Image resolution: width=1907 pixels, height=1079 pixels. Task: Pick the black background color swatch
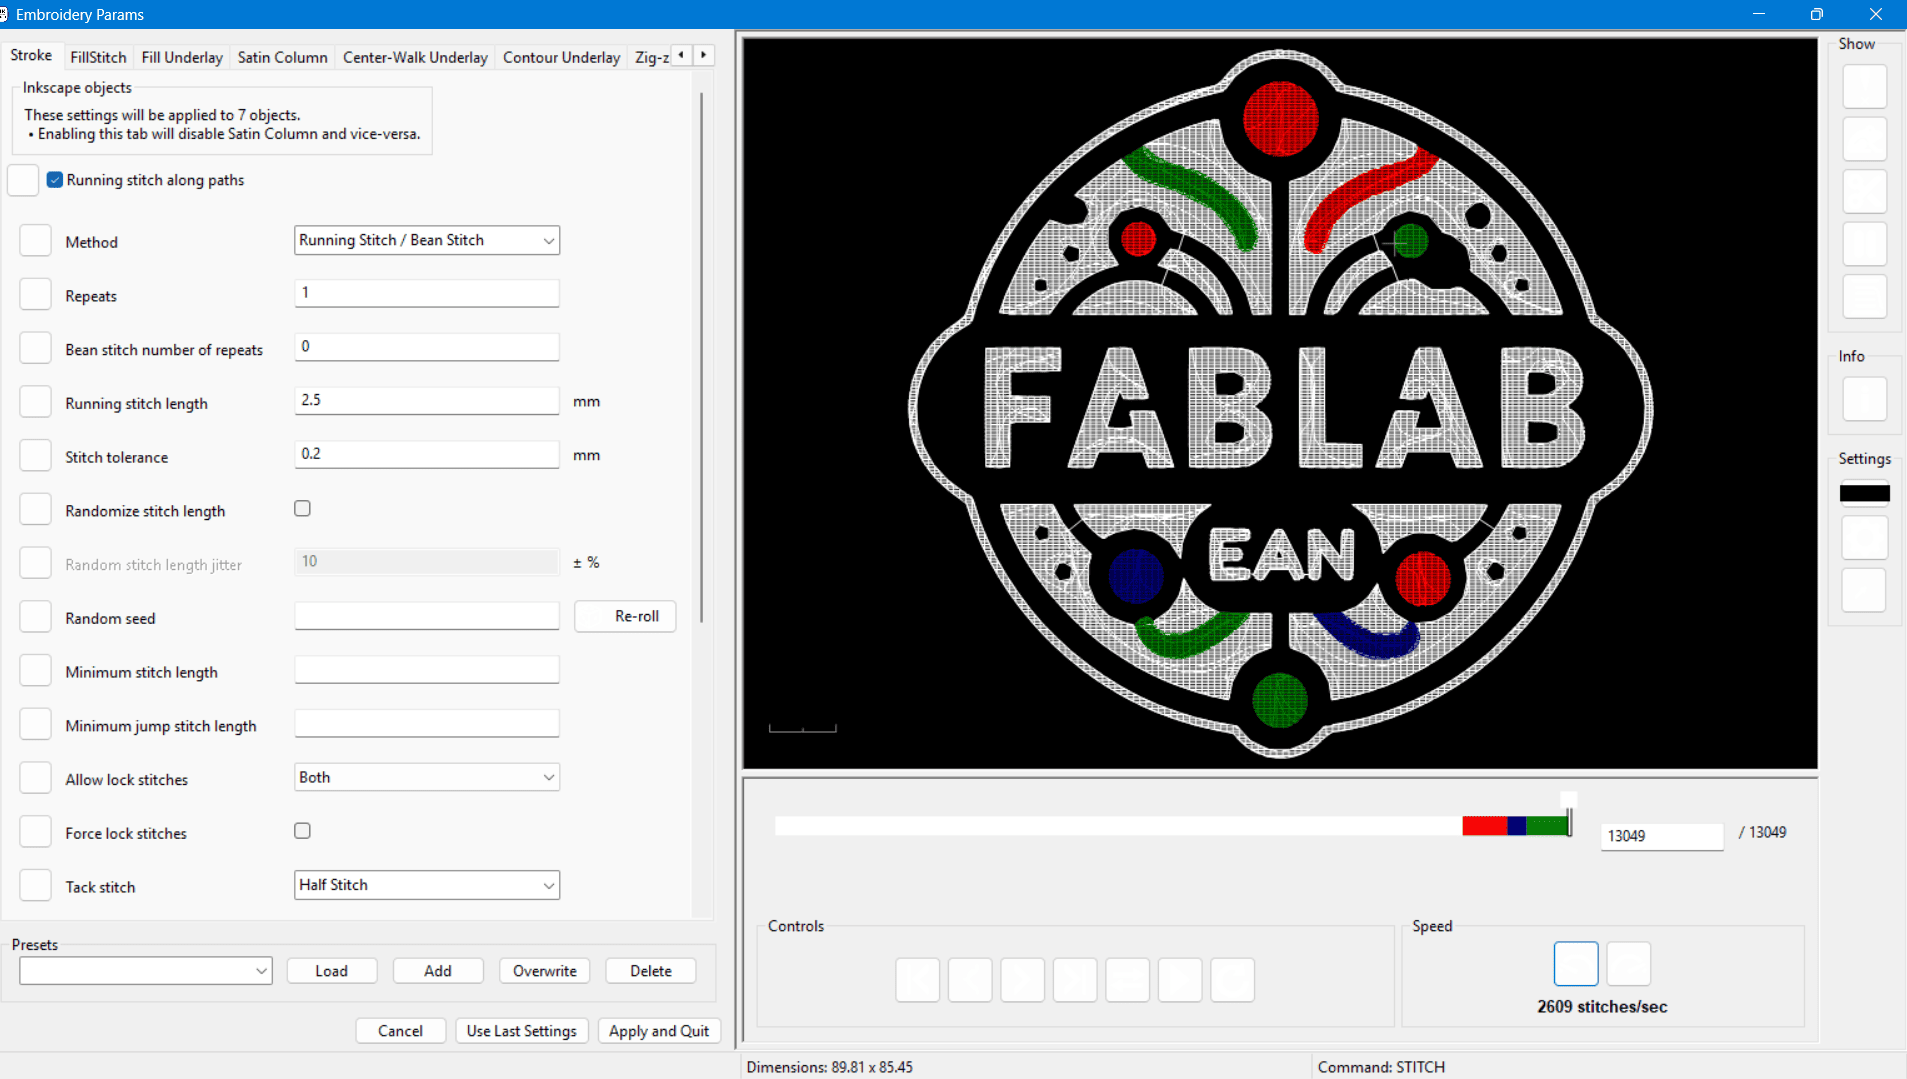coord(1864,493)
